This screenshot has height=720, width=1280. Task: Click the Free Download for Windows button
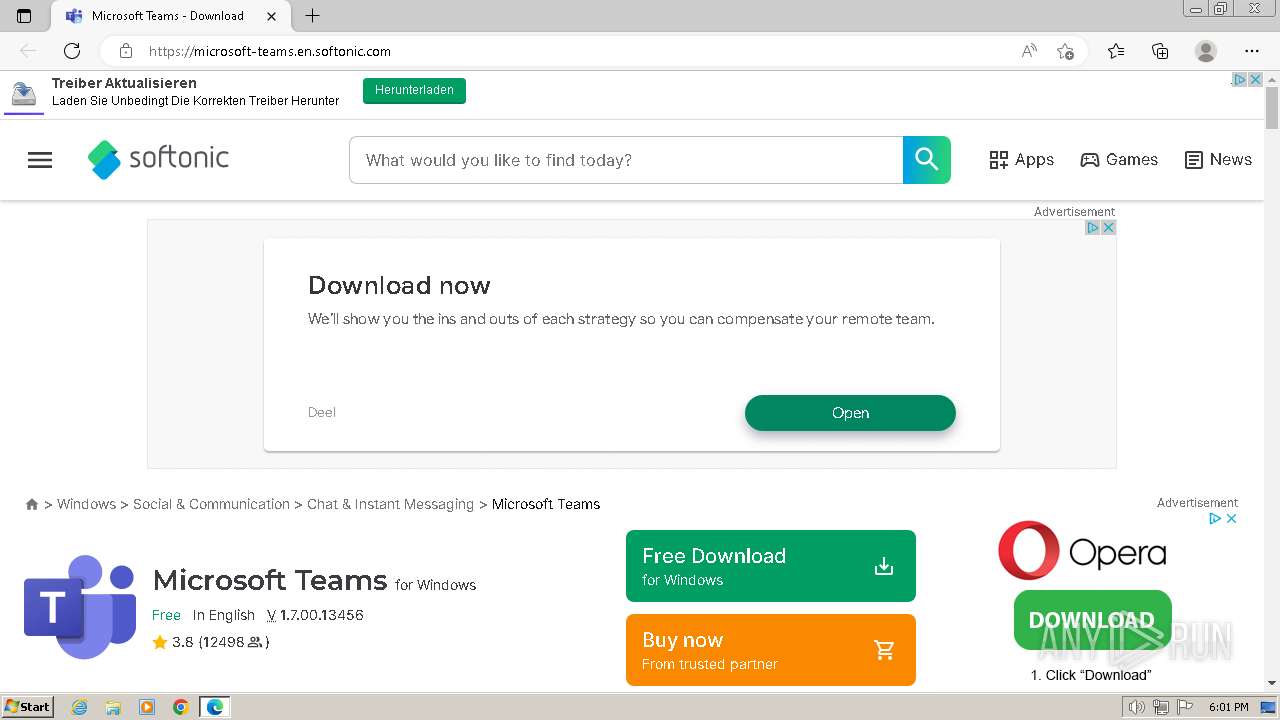771,566
